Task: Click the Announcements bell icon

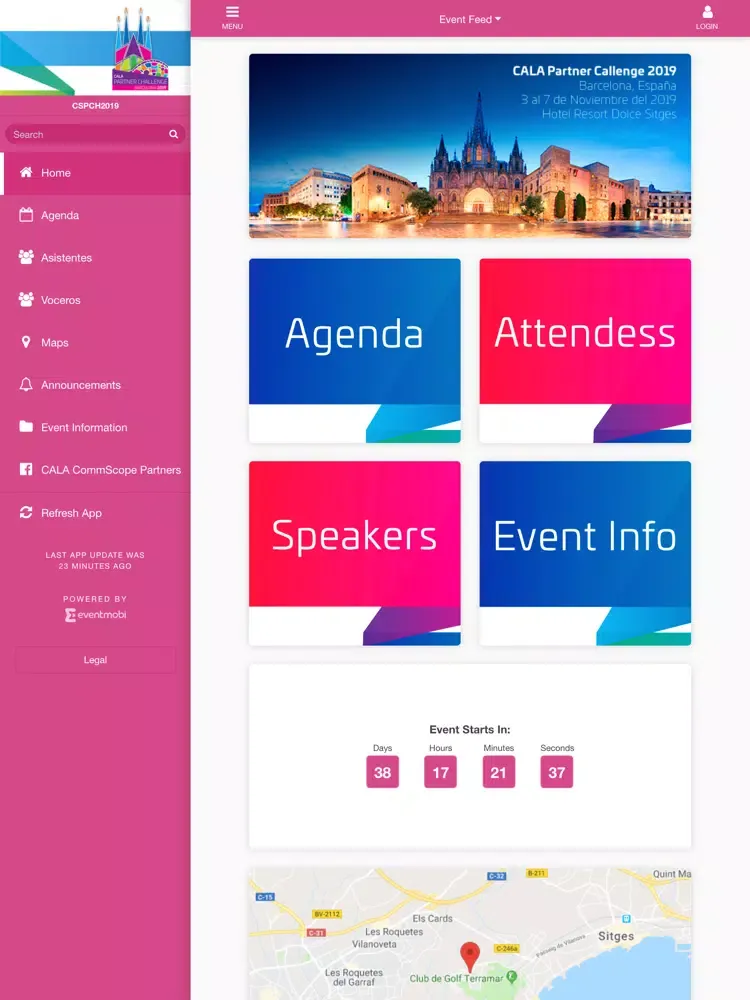Action: coord(26,385)
